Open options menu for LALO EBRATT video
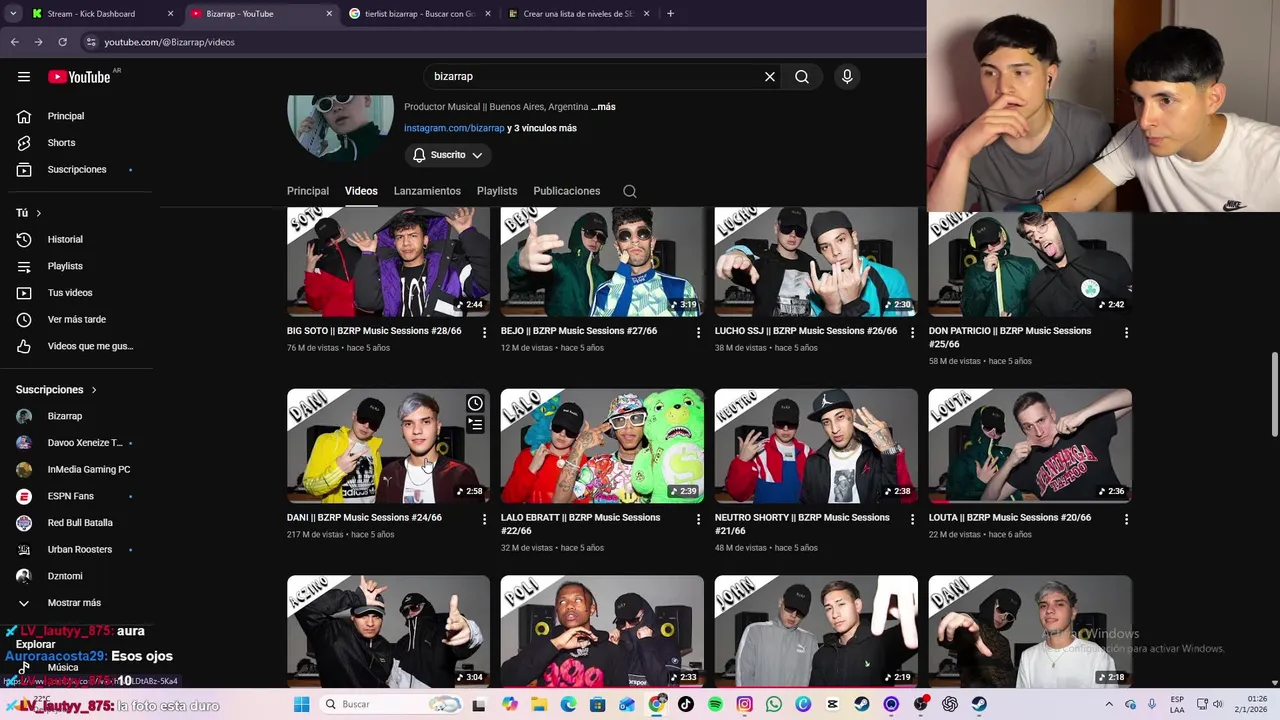The width and height of the screenshot is (1280, 720). pyautogui.click(x=698, y=519)
